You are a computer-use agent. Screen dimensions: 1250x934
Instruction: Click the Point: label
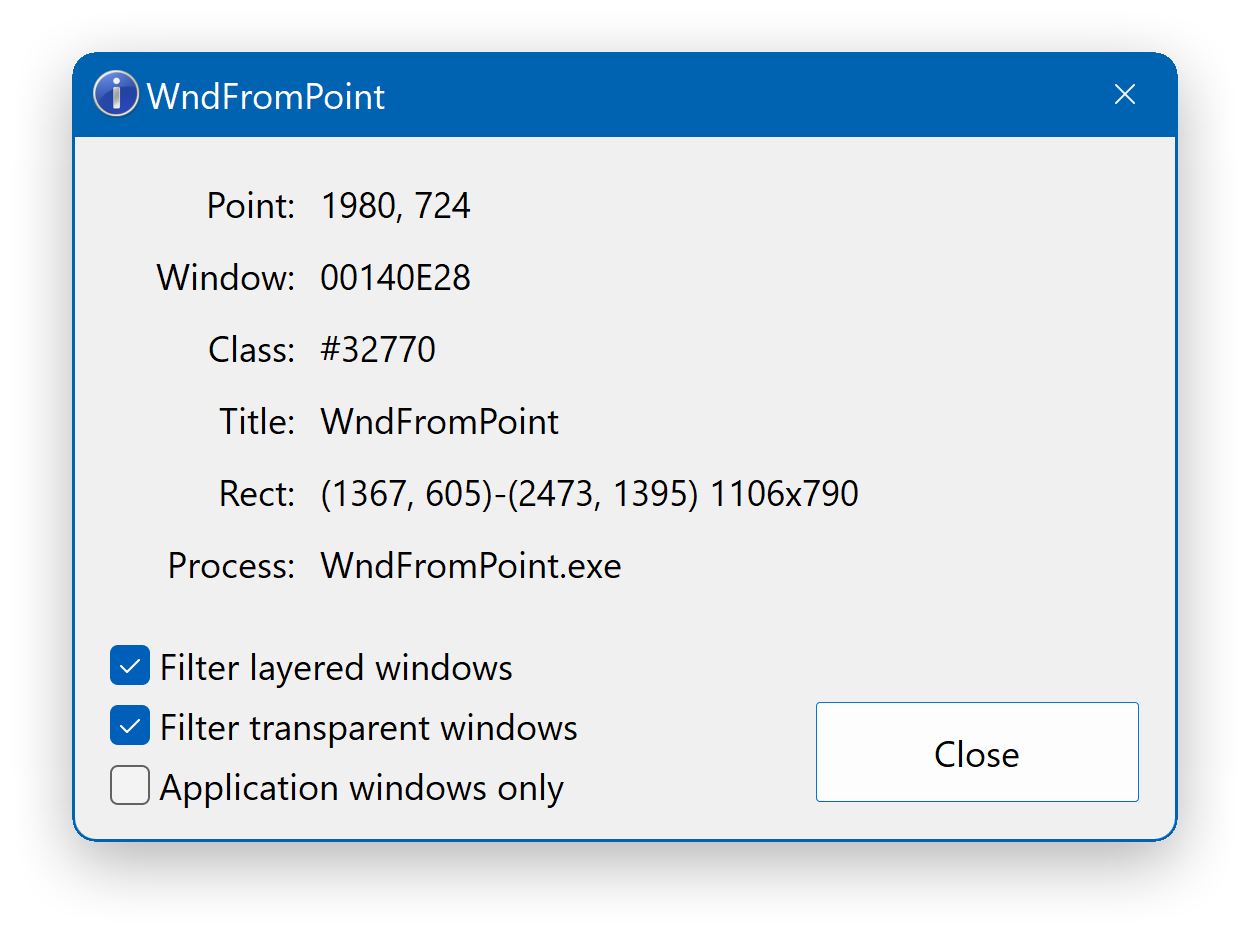click(x=251, y=206)
